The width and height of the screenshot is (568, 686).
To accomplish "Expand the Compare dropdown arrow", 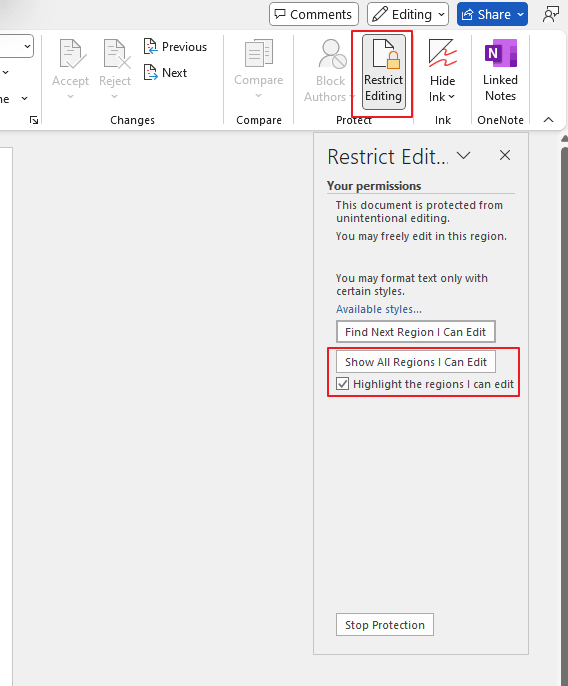I will [x=259, y=96].
